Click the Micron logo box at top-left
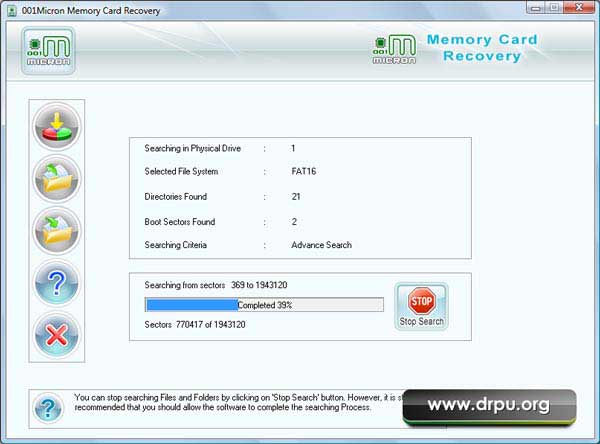The width and height of the screenshot is (600, 444). click(48, 51)
